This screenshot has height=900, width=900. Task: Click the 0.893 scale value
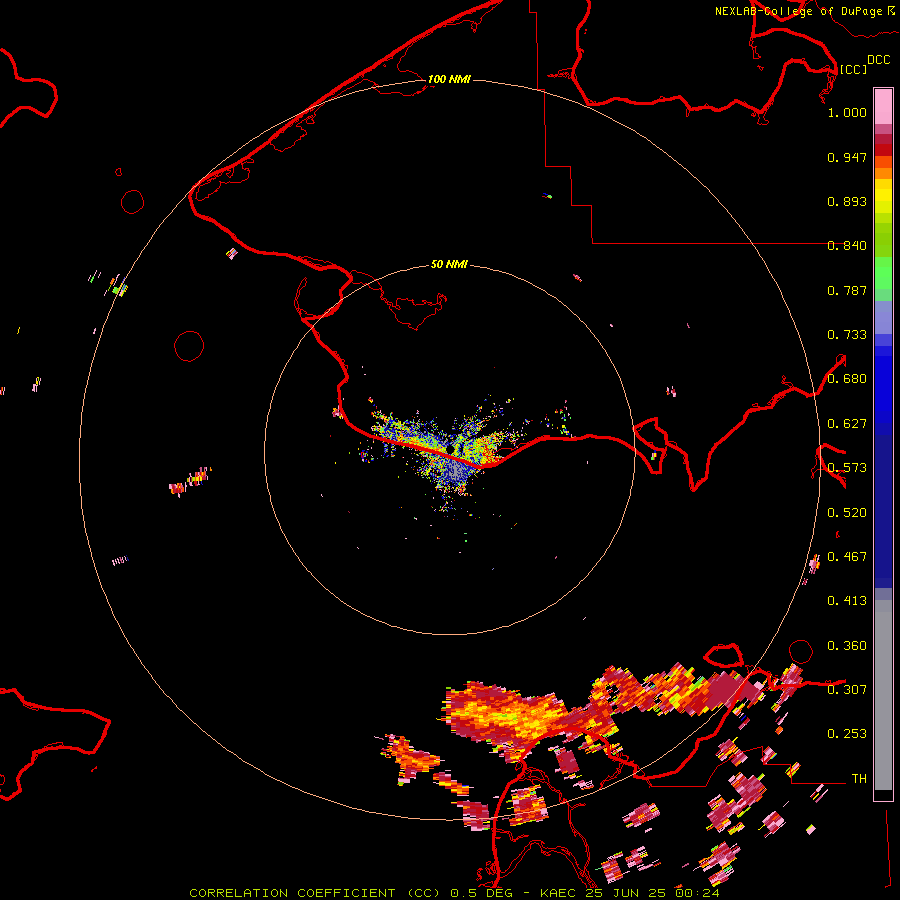coord(847,201)
